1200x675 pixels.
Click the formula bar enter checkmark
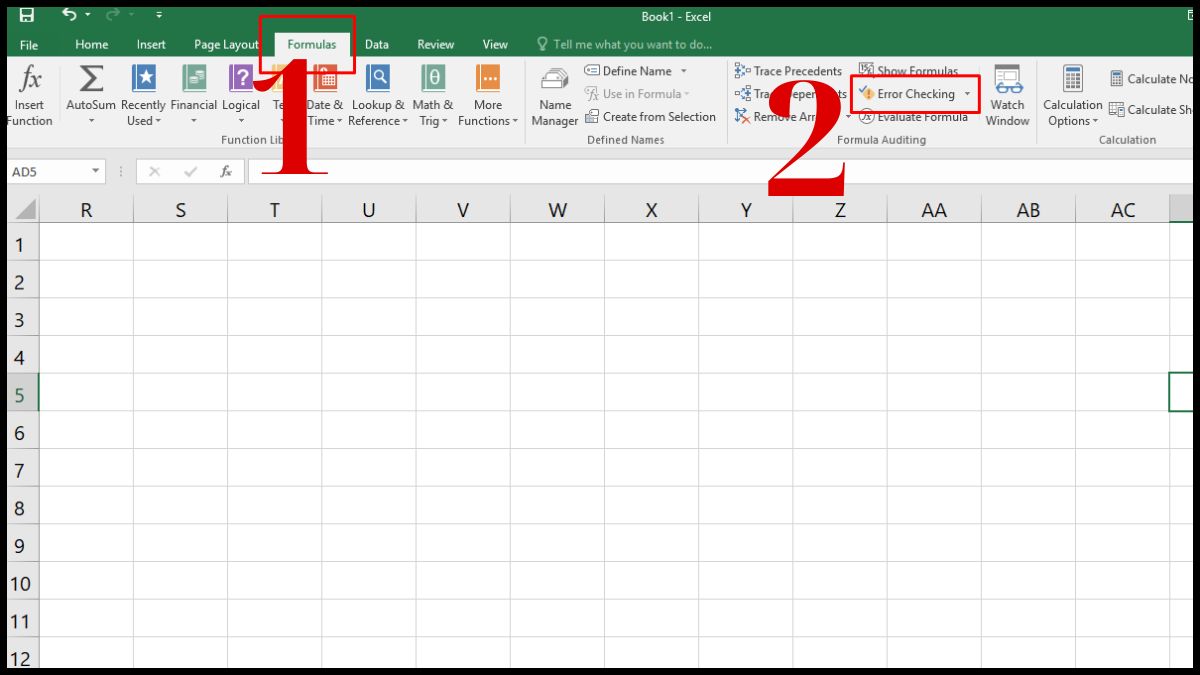click(190, 172)
